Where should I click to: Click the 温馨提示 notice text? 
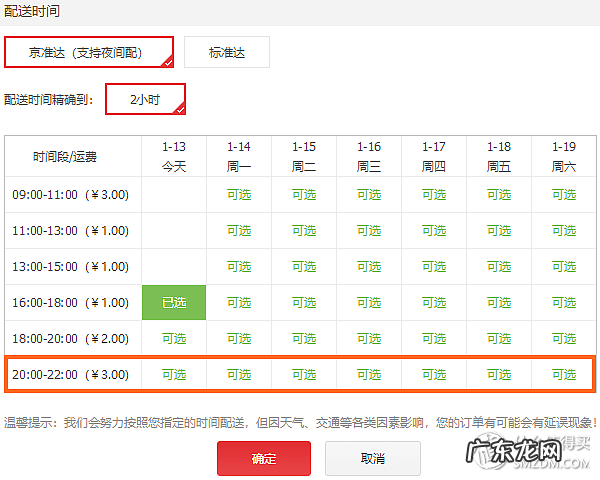[x=300, y=423]
